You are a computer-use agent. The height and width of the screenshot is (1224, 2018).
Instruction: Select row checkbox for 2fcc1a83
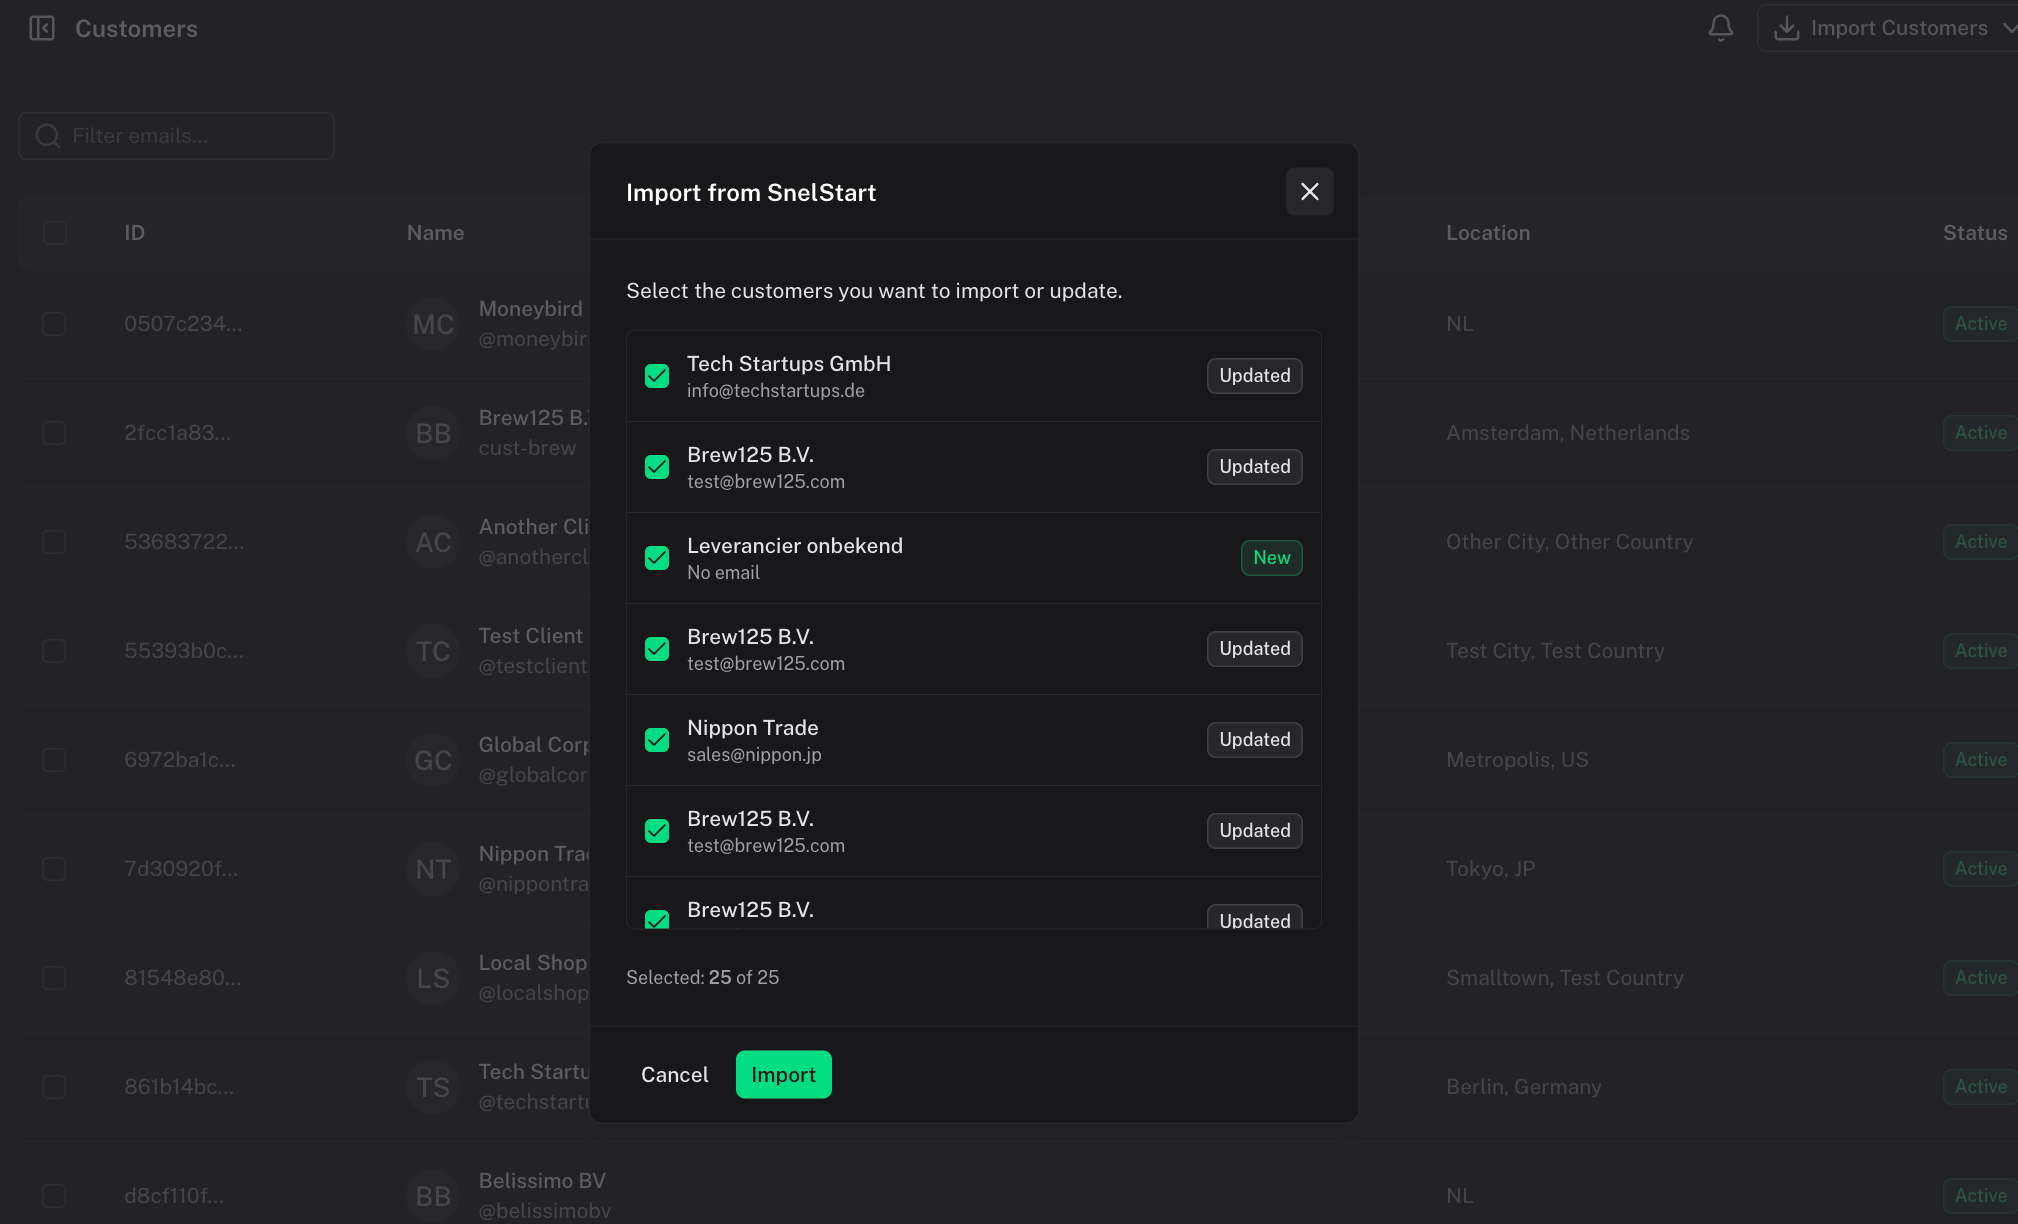(54, 433)
